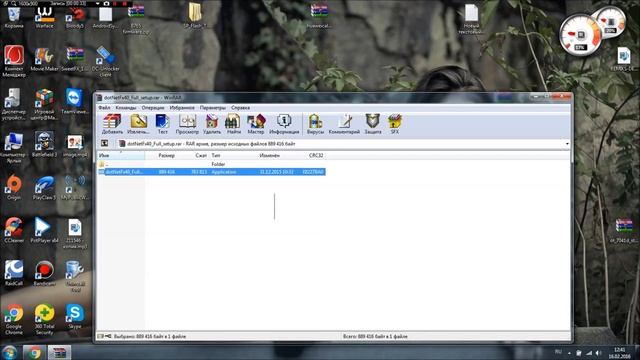This screenshot has height=360, width=640.
Task: Open the Команды menu
Action: coord(126,108)
